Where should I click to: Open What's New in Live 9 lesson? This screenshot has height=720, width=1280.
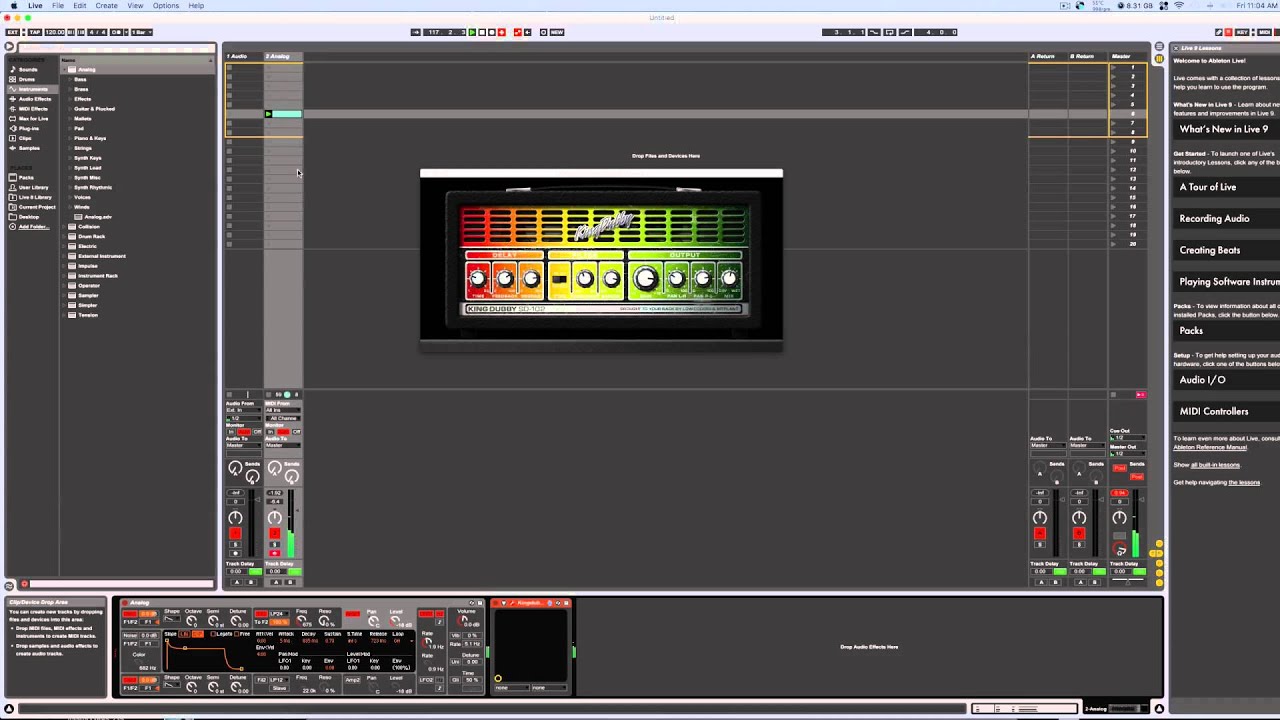(x=1224, y=129)
